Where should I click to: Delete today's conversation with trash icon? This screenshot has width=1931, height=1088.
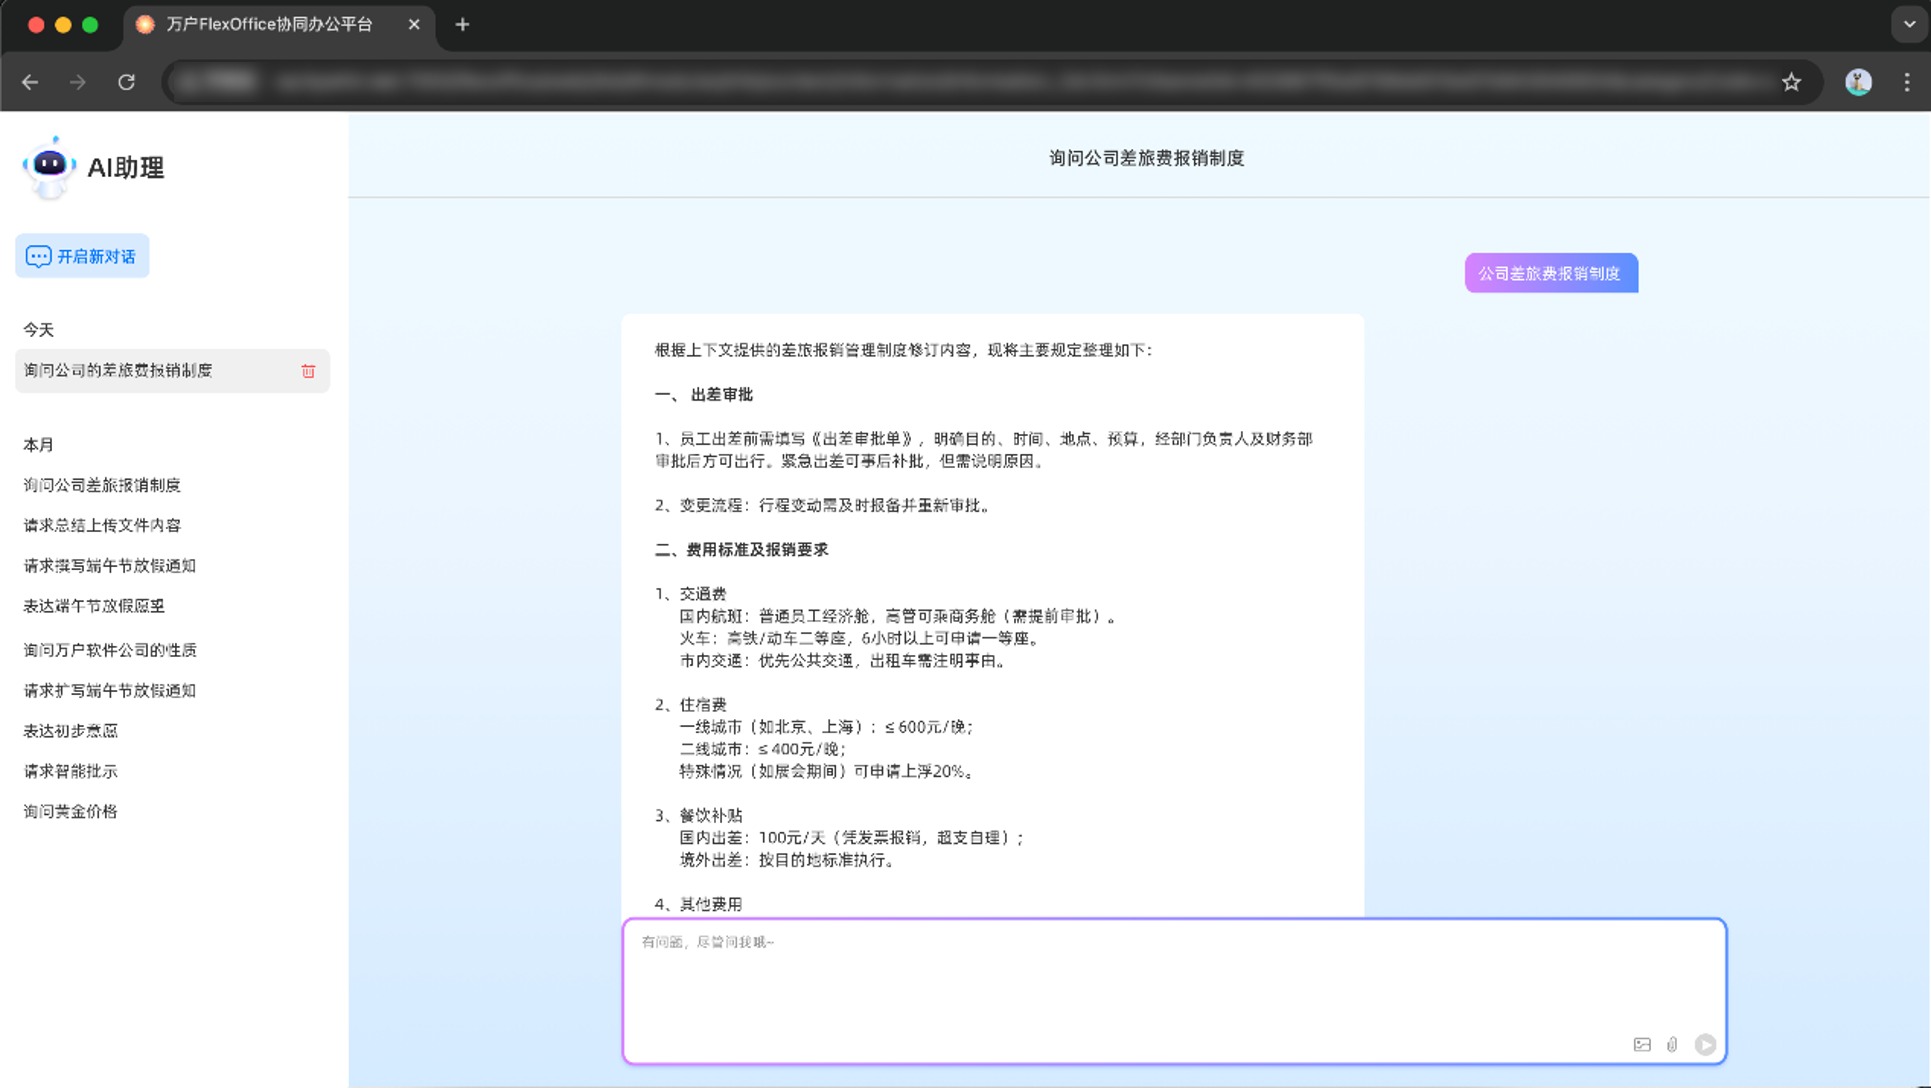[308, 371]
